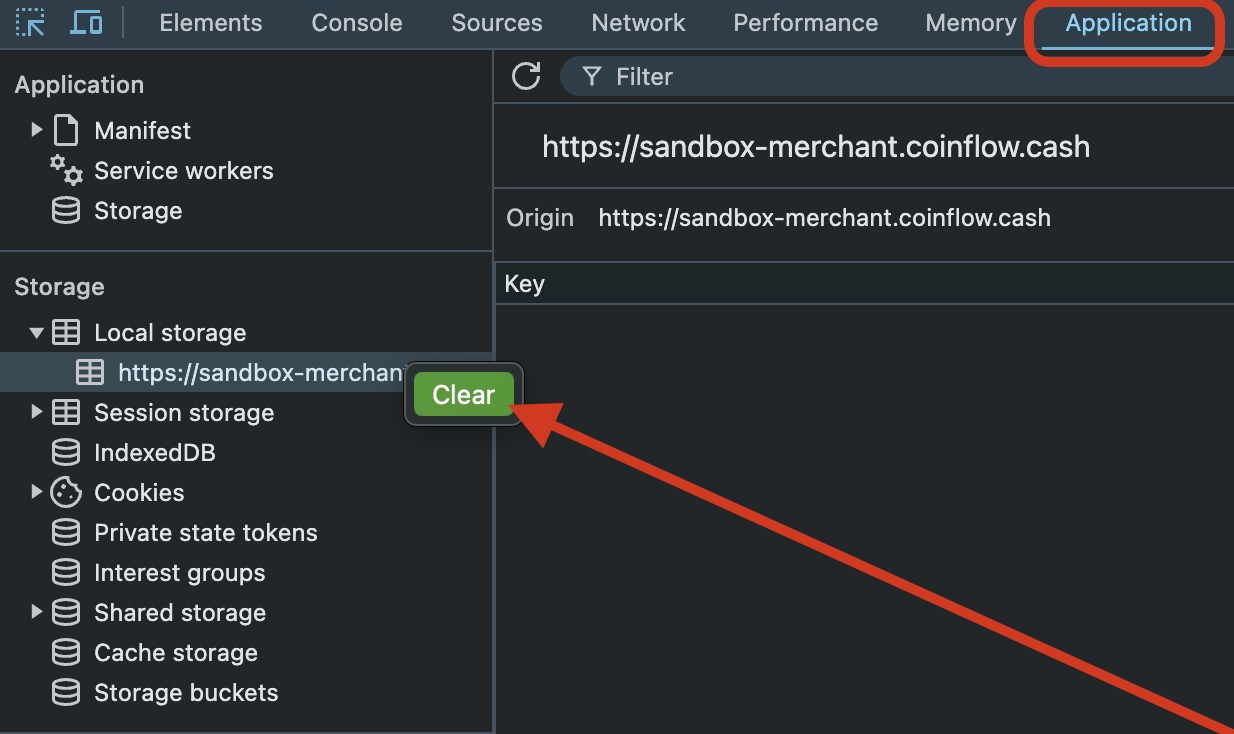Click the Manifest document icon
The width and height of the screenshot is (1234, 734).
[66, 130]
